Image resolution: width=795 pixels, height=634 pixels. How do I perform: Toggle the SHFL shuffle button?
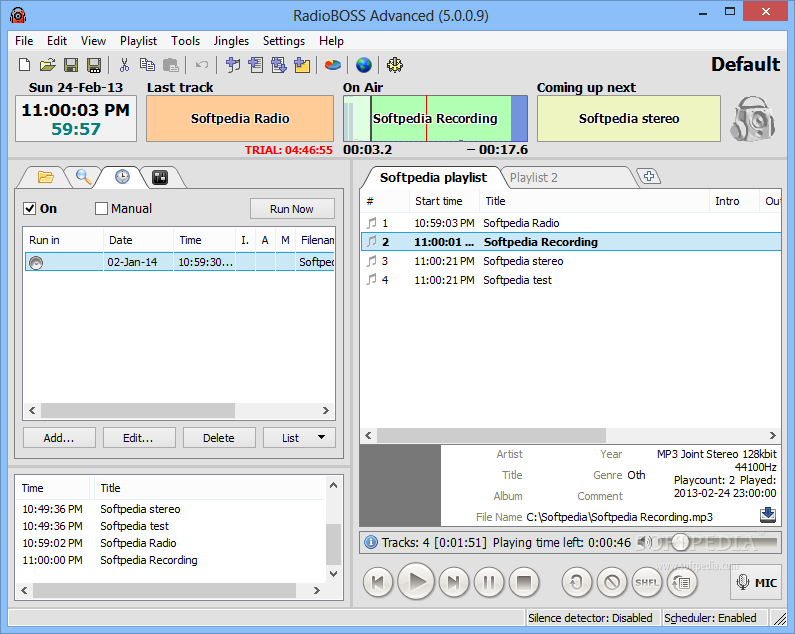[647, 582]
